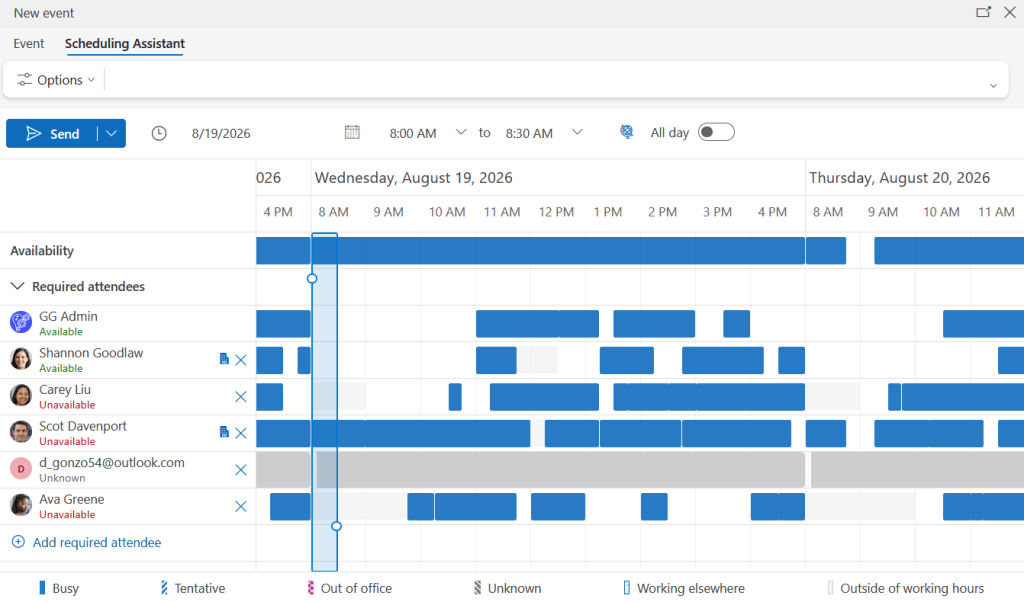The image size is (1024, 602).
Task: Click the Working elsewhere legend icon
Action: tap(626, 588)
